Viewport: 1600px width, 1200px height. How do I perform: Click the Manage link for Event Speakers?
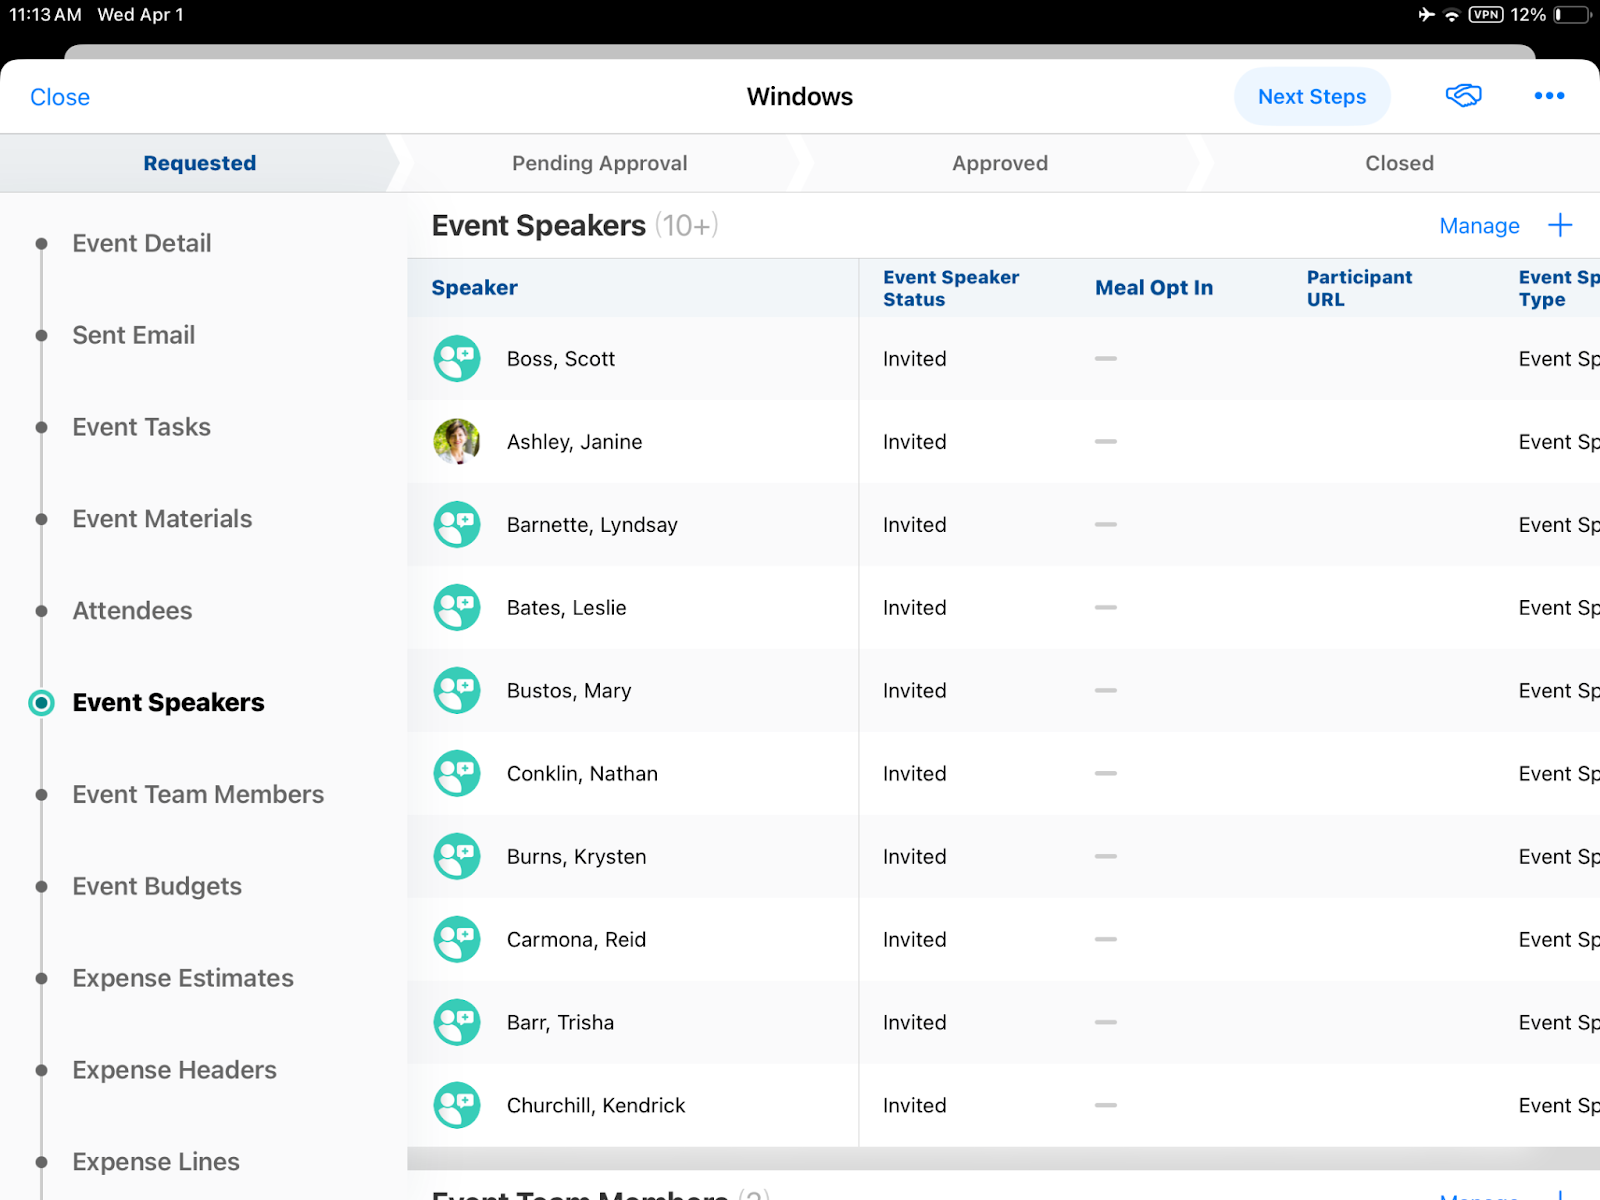[x=1479, y=226]
